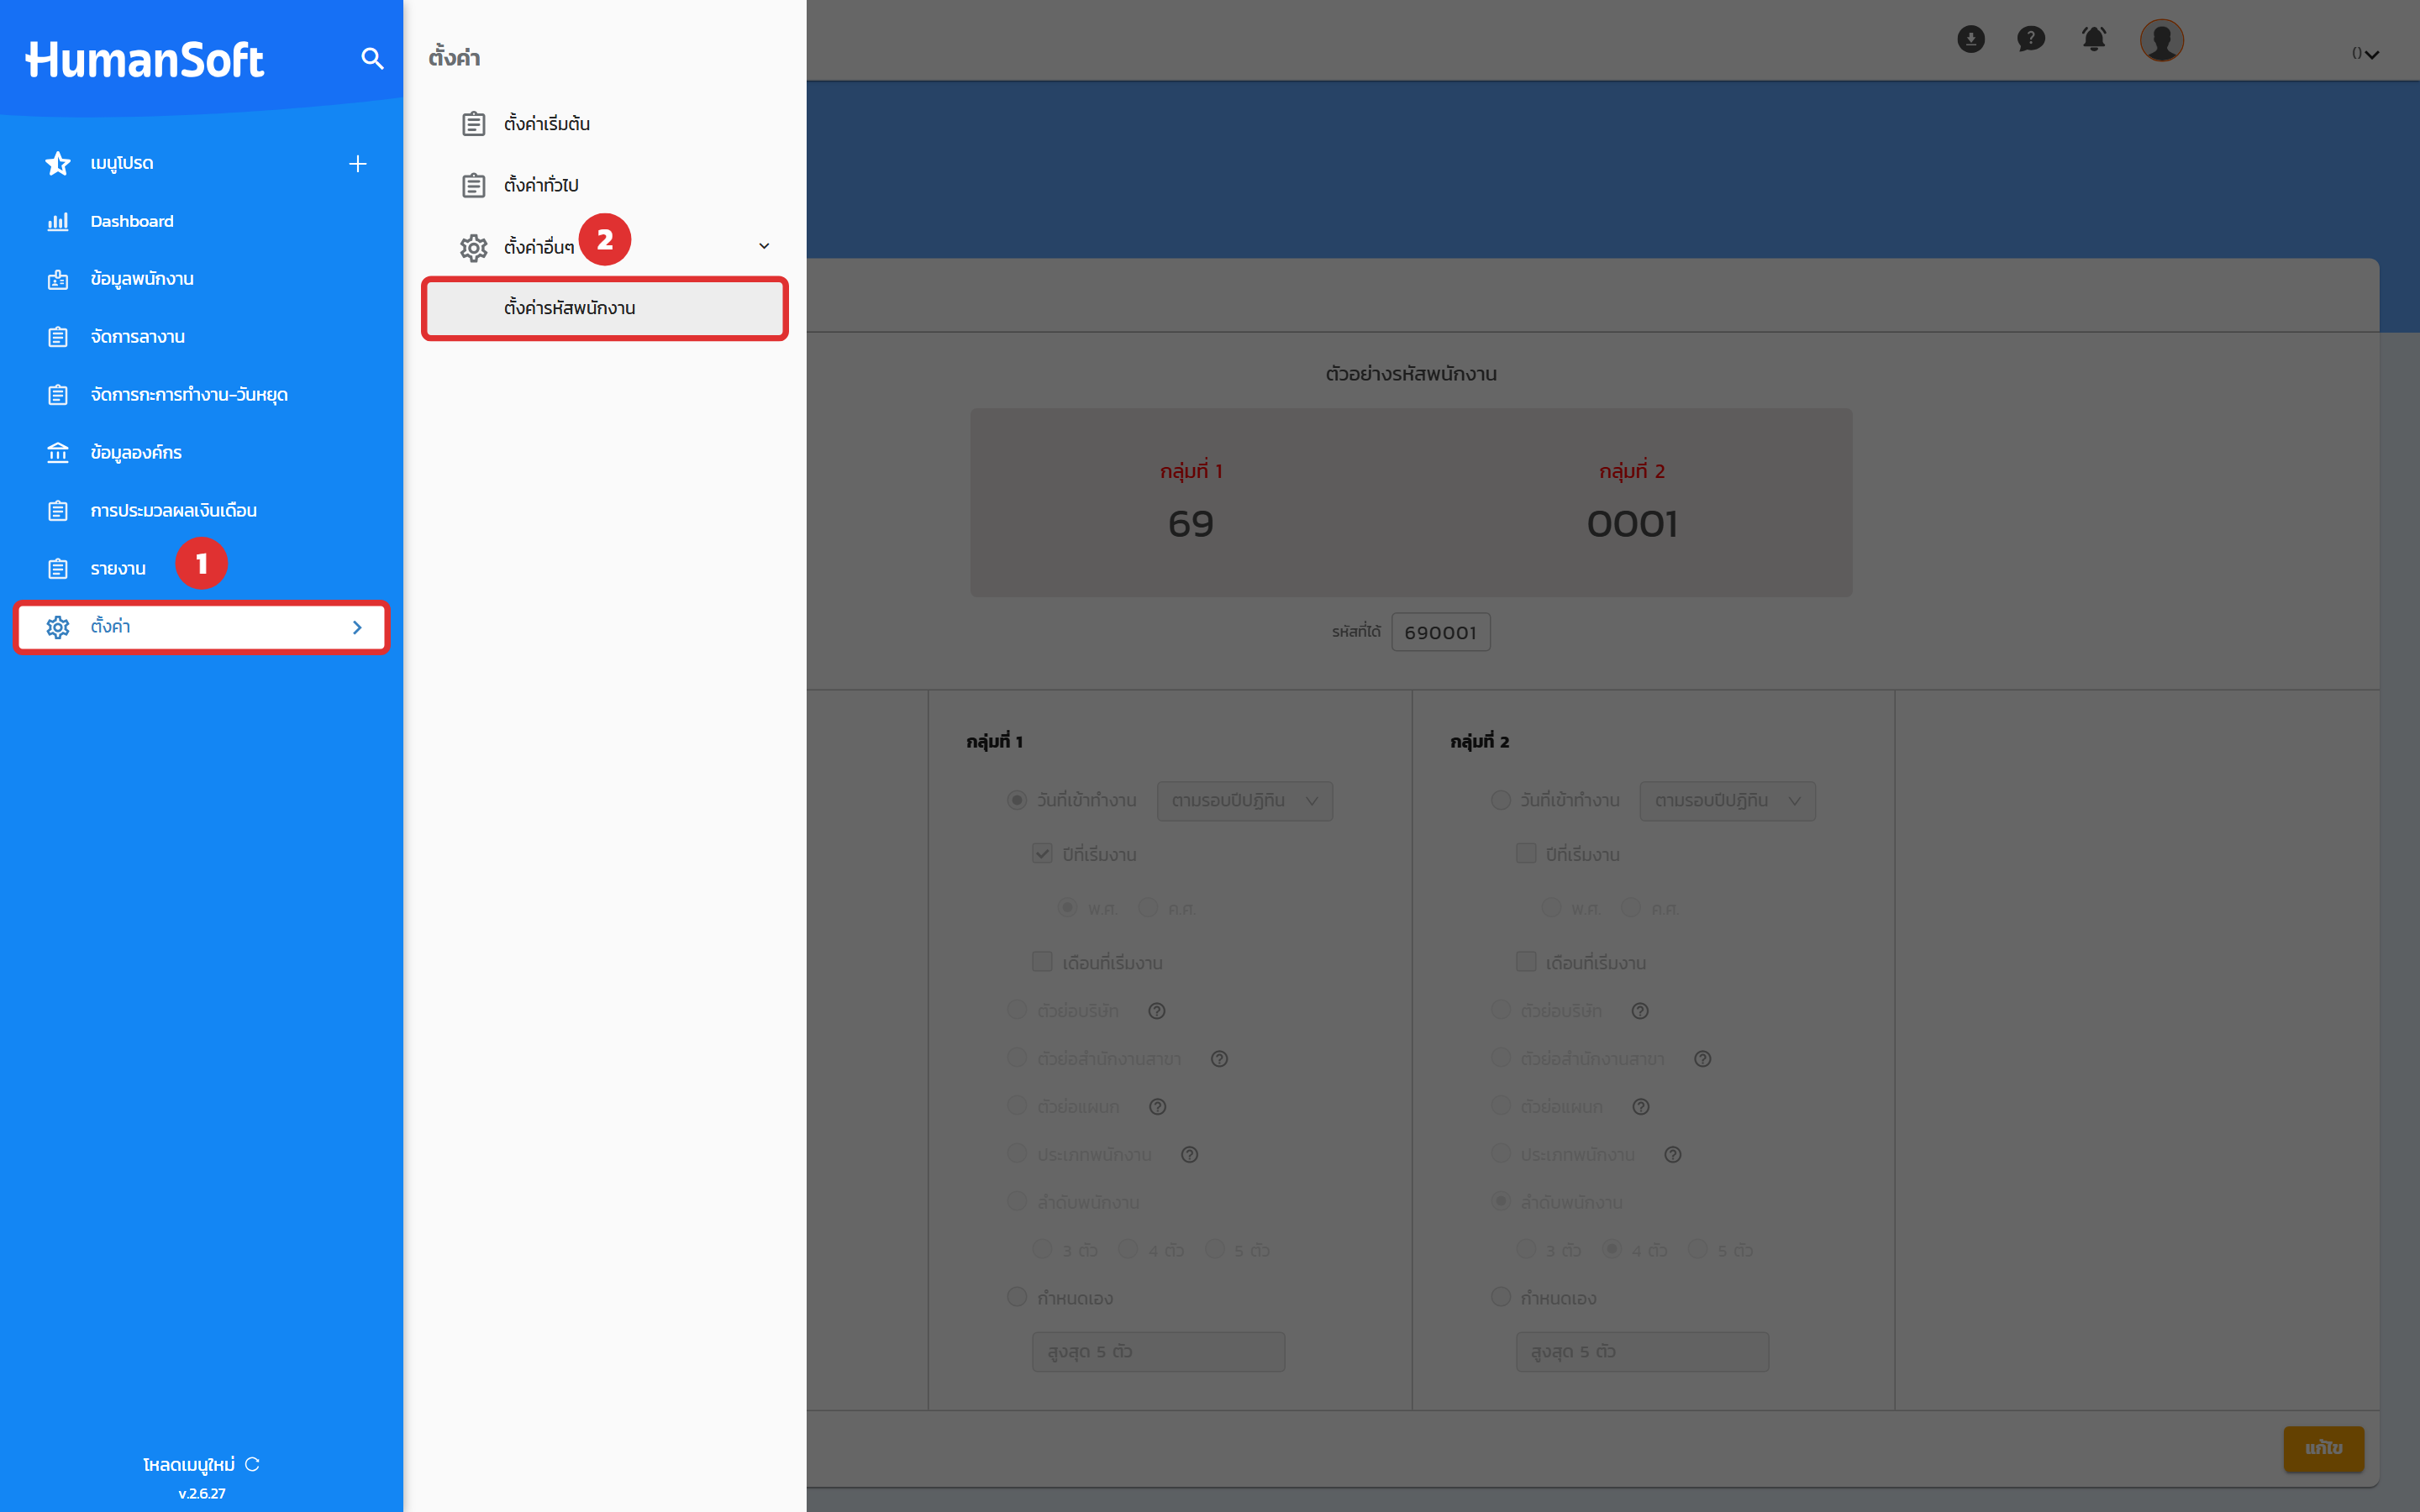The width and height of the screenshot is (2420, 1512).
Task: Toggle เดือนที่เริ่มงาน checkbox in กลุ่มที่ 1
Action: [x=1042, y=962]
